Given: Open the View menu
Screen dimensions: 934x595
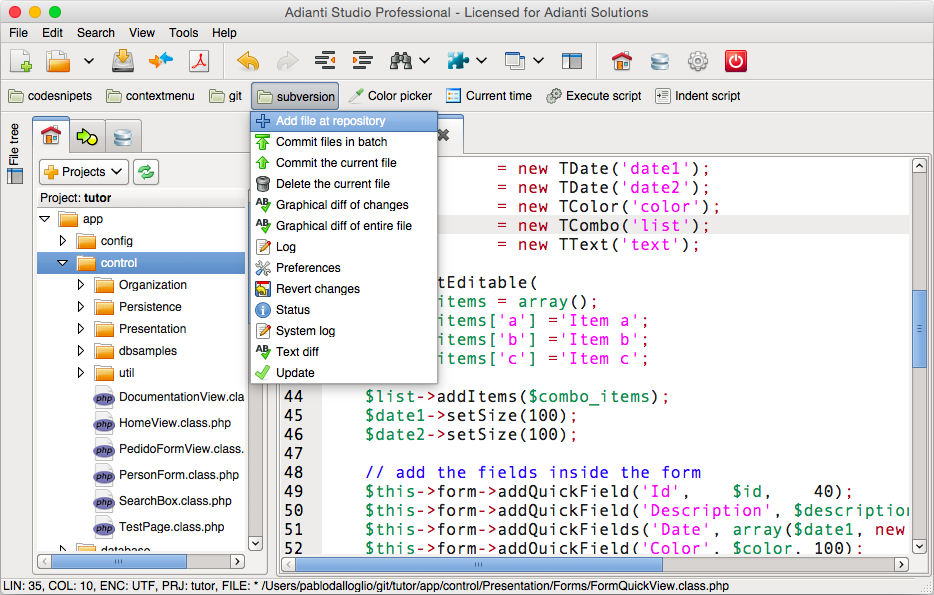Looking at the screenshot, I should [x=142, y=33].
